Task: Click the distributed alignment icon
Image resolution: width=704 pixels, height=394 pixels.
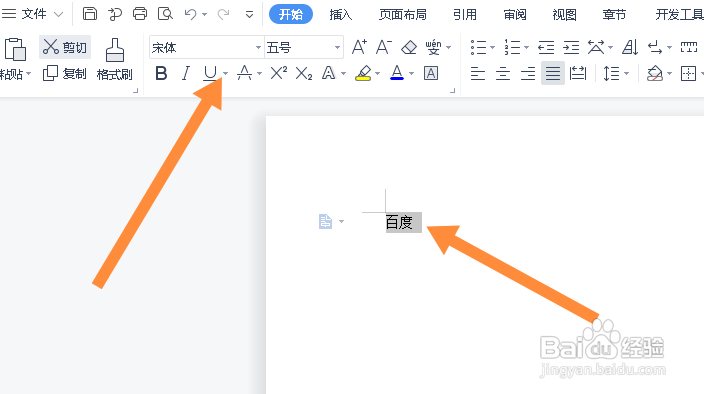Action: click(x=578, y=73)
